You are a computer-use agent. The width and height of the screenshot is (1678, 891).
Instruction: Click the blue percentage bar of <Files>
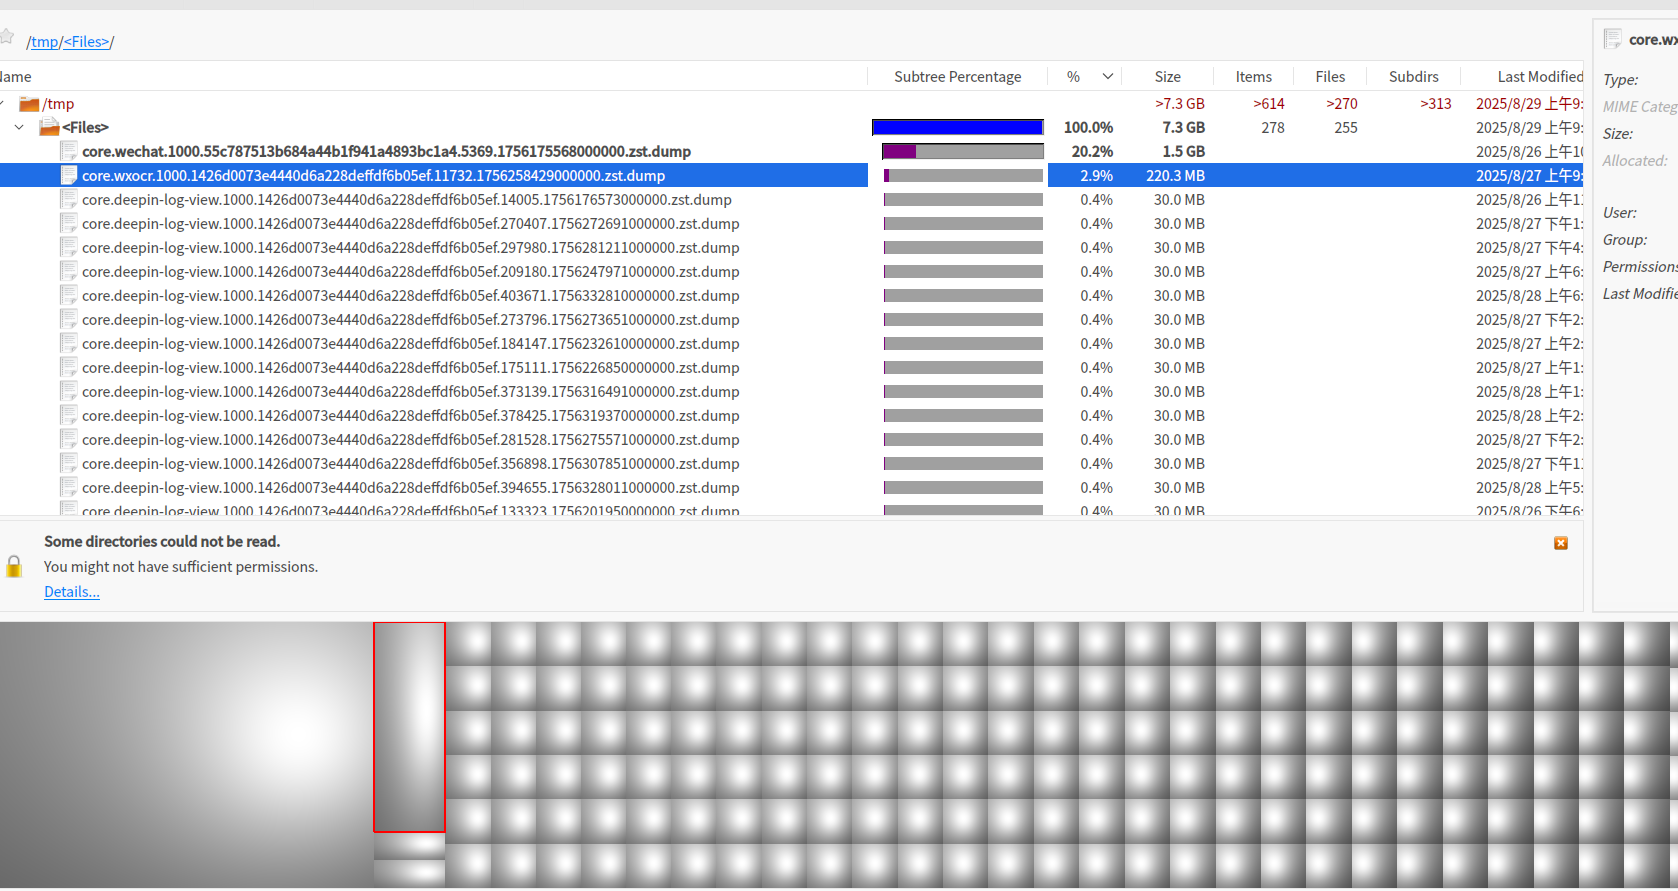point(958,127)
